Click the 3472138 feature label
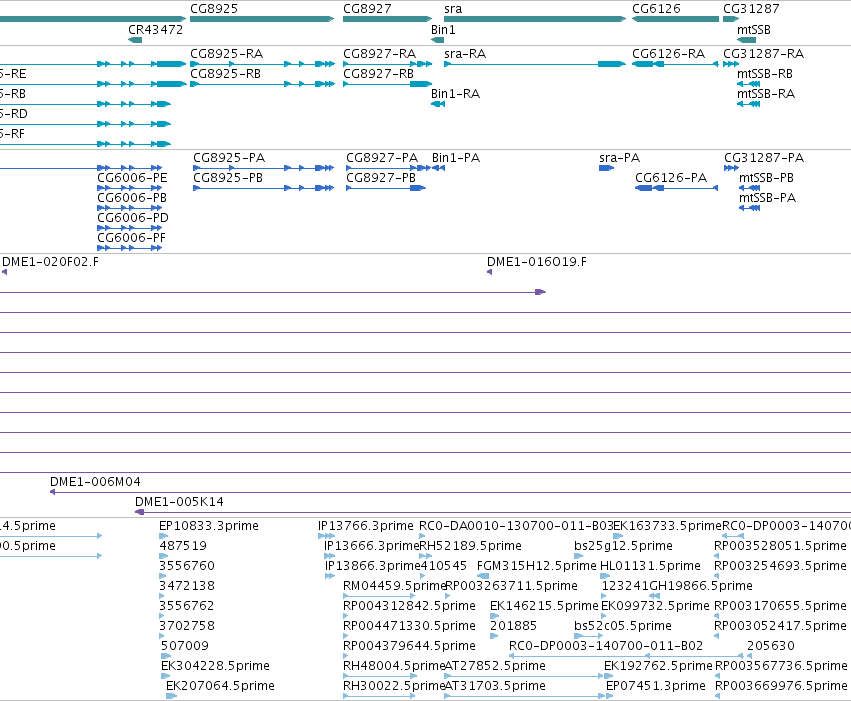Screen dimensions: 851x701 click(187, 586)
